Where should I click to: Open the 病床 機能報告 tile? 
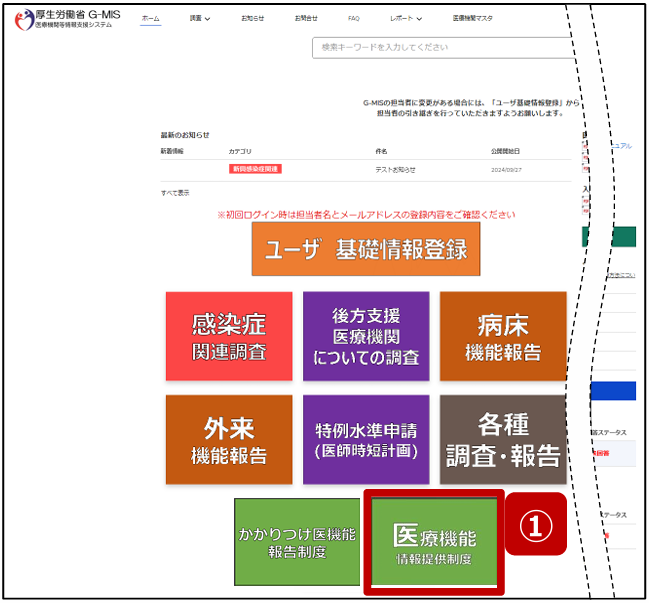(503, 336)
